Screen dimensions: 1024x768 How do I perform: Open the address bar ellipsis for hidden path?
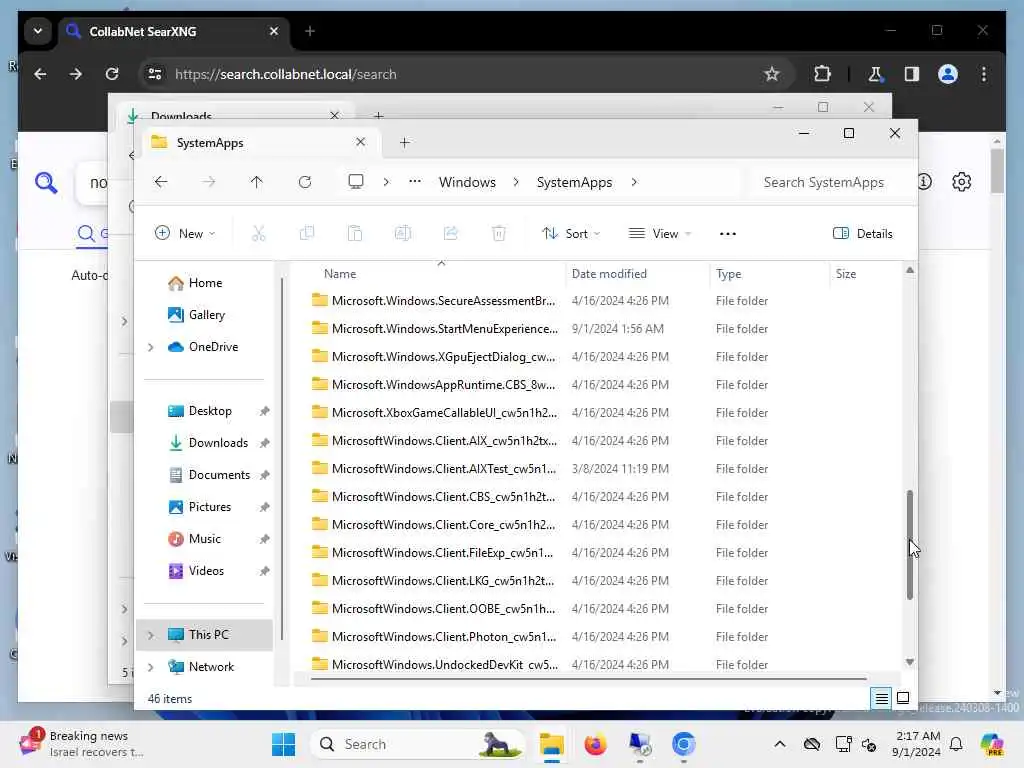(415, 182)
